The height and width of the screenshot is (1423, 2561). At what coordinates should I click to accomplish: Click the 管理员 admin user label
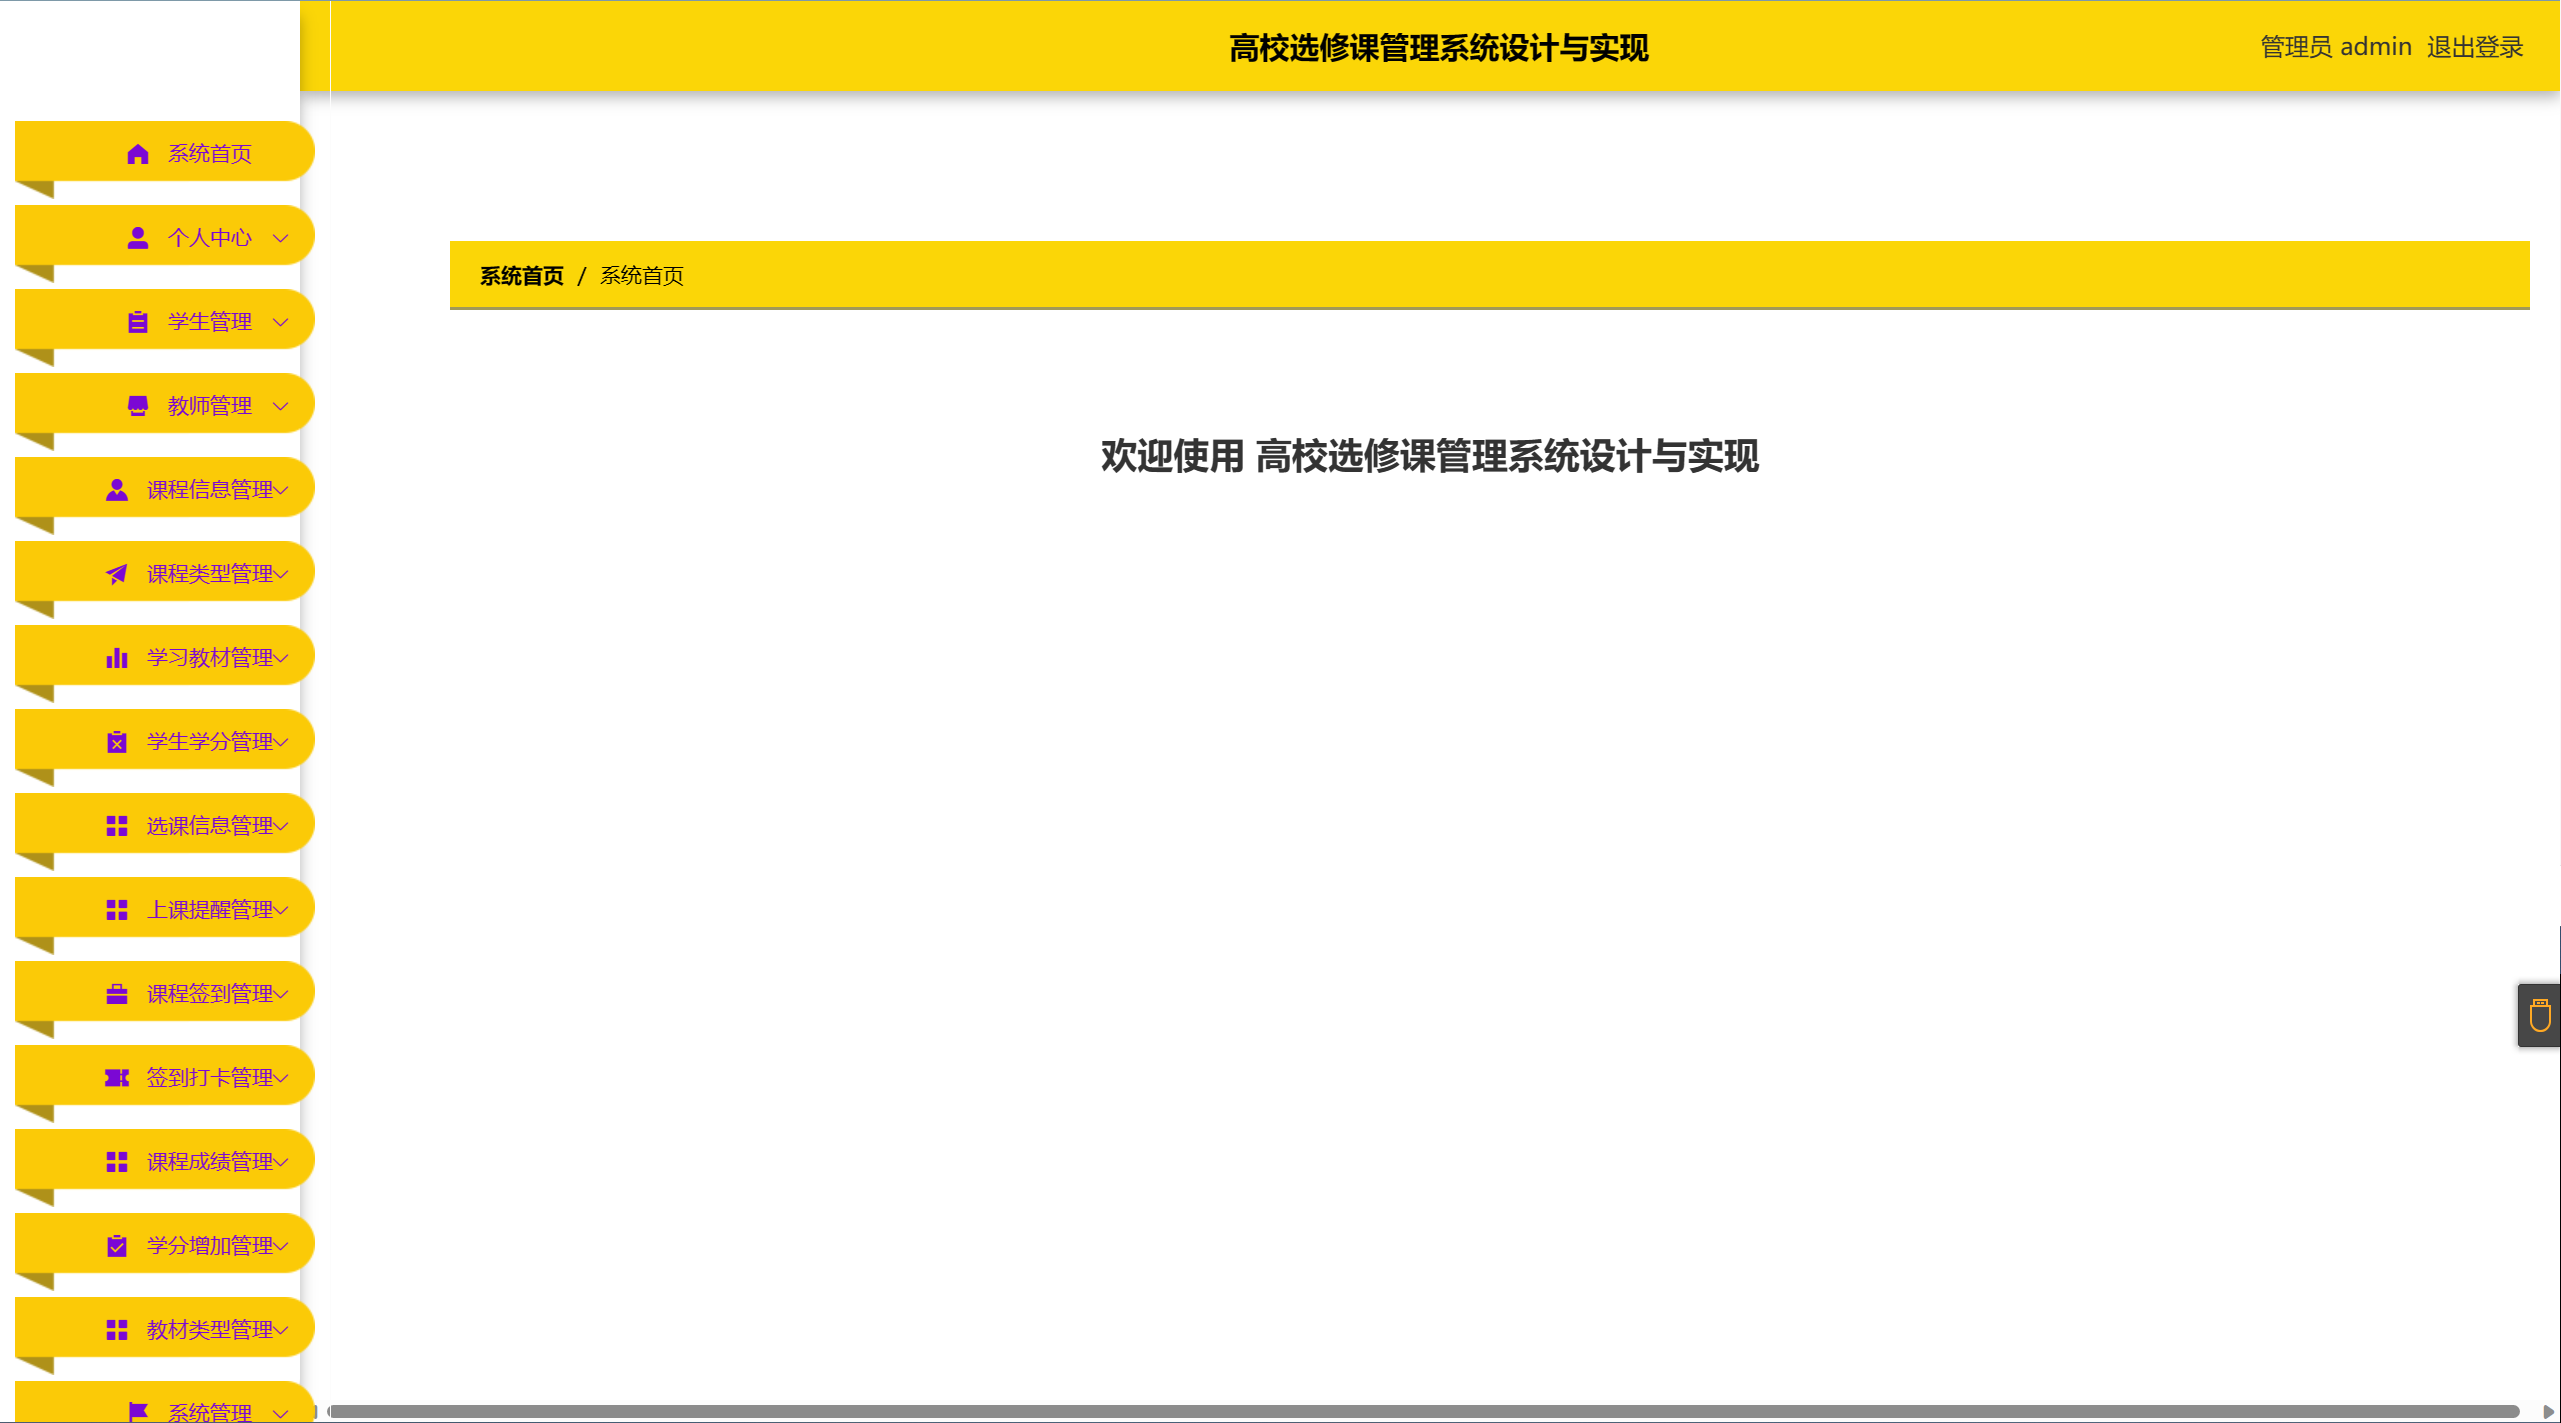[x=2335, y=47]
